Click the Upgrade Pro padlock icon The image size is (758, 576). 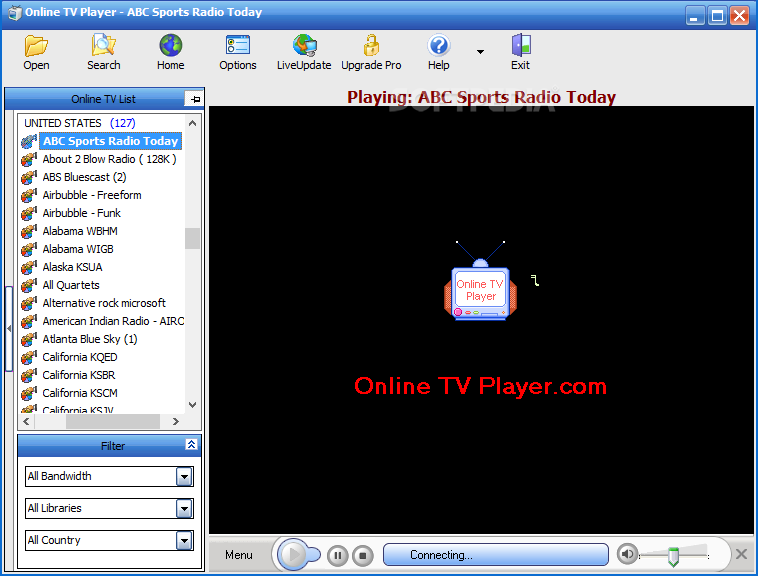pos(371,52)
